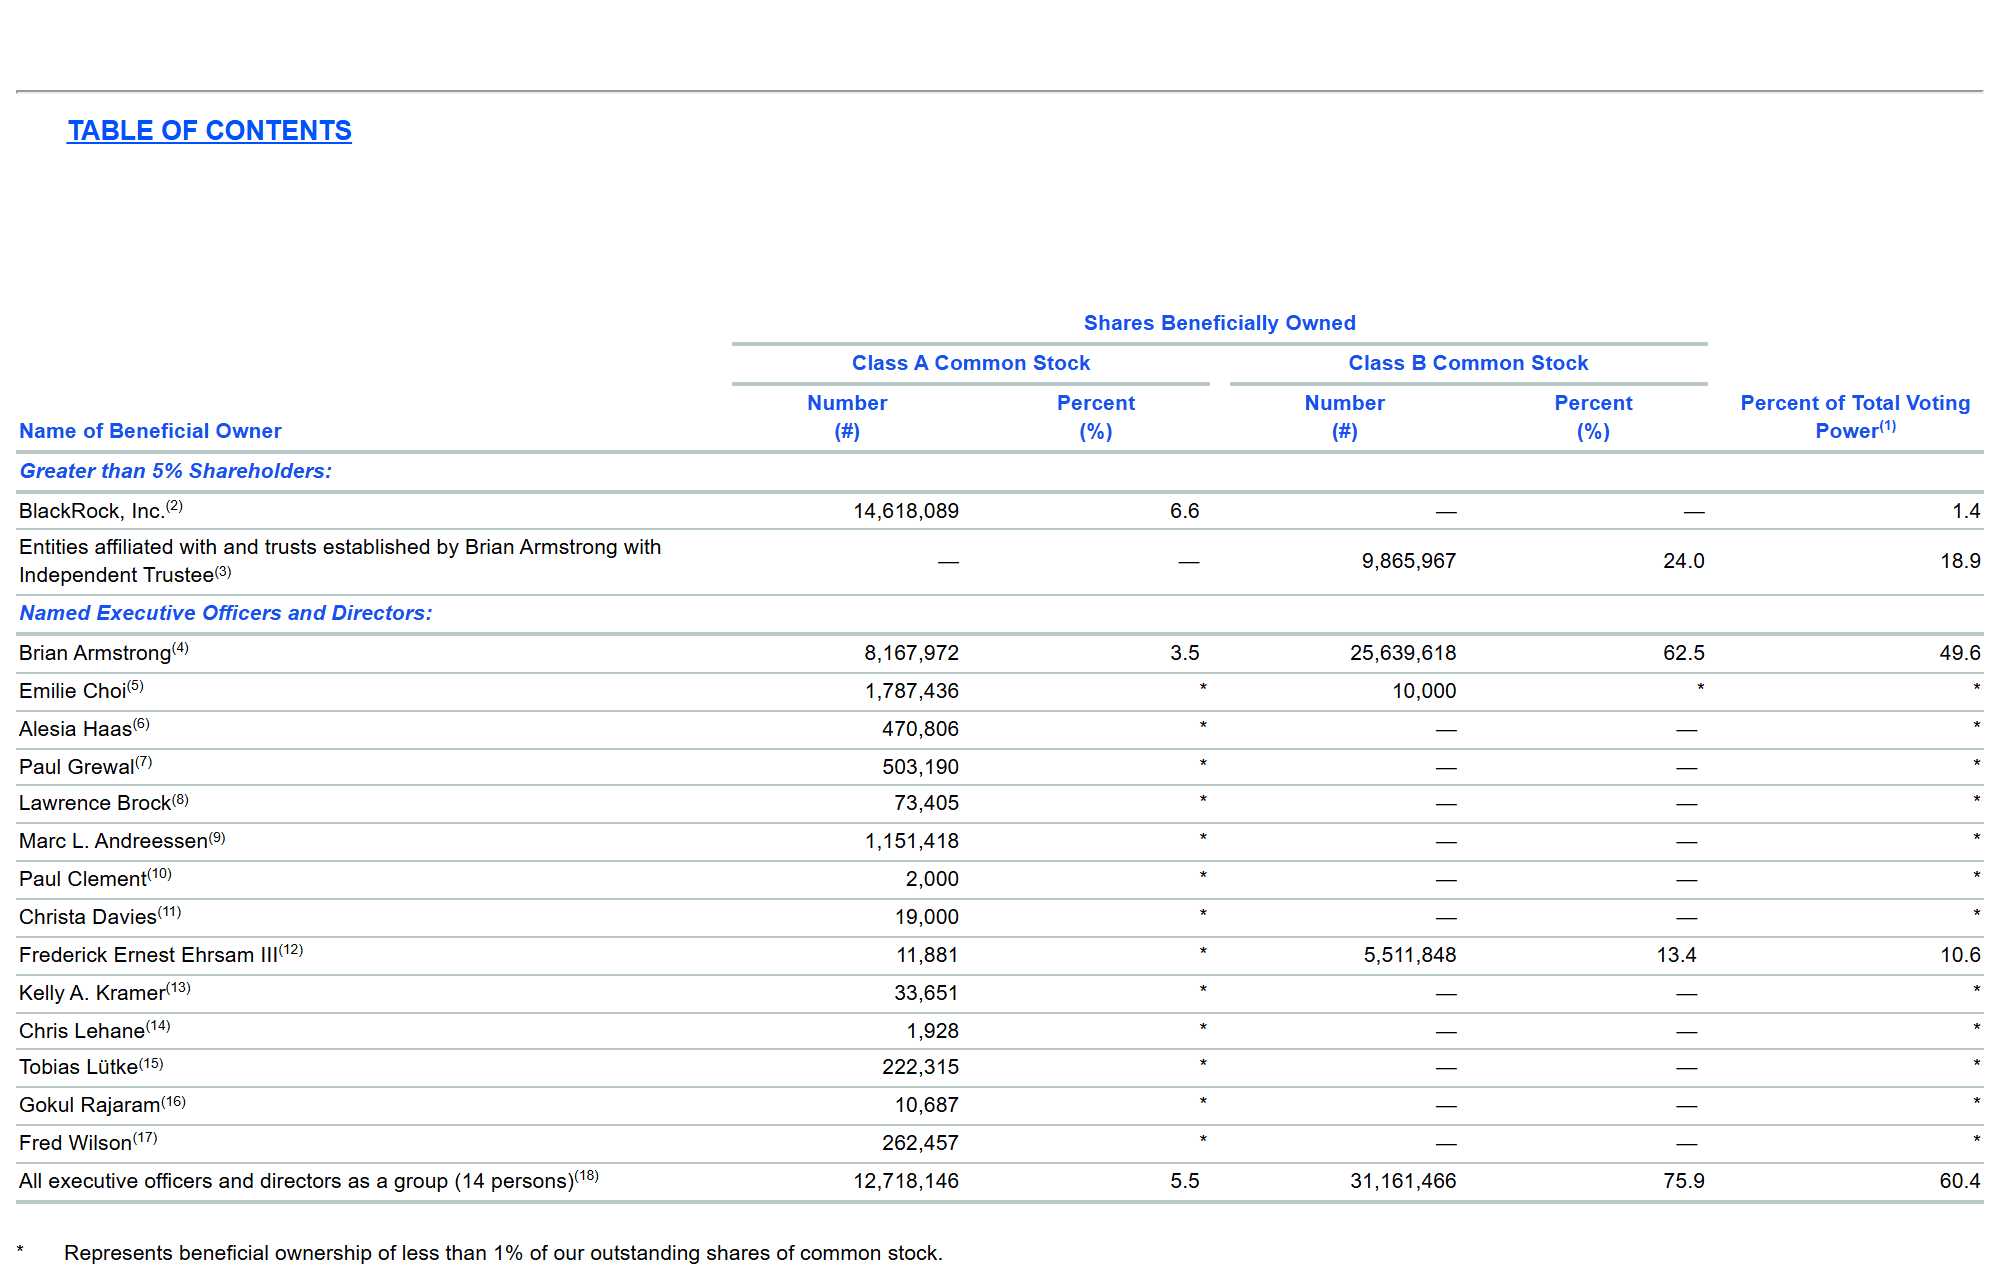Click the 'Paul Clement' row name
The image size is (2000, 1280).
click(83, 879)
